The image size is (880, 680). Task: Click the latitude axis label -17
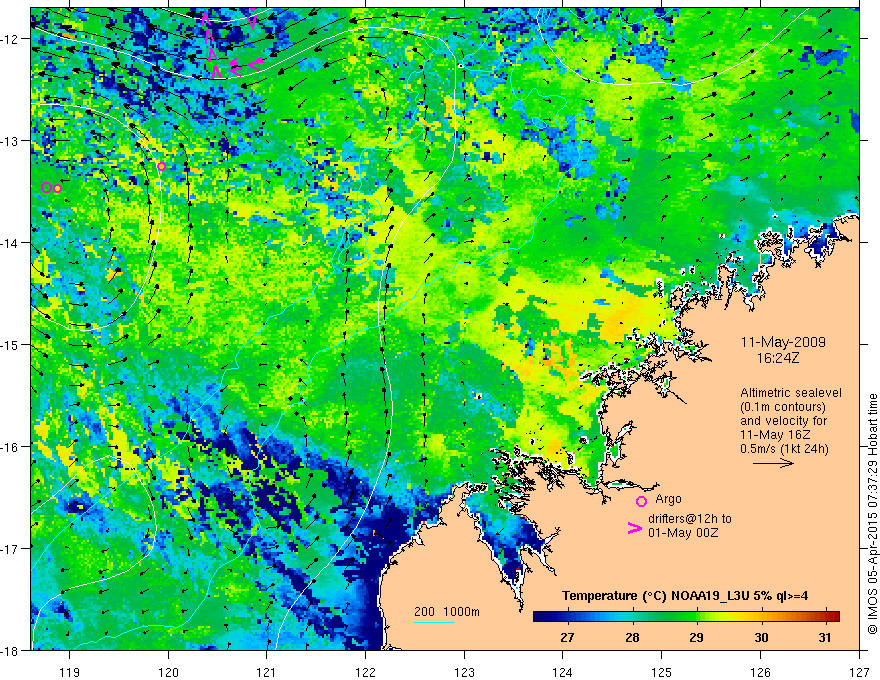point(11,548)
